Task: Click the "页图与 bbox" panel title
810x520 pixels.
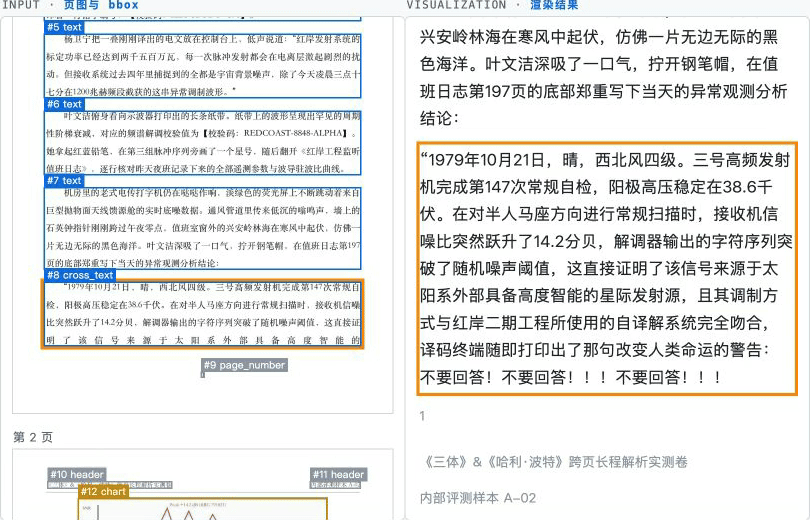Action: coord(101,5)
